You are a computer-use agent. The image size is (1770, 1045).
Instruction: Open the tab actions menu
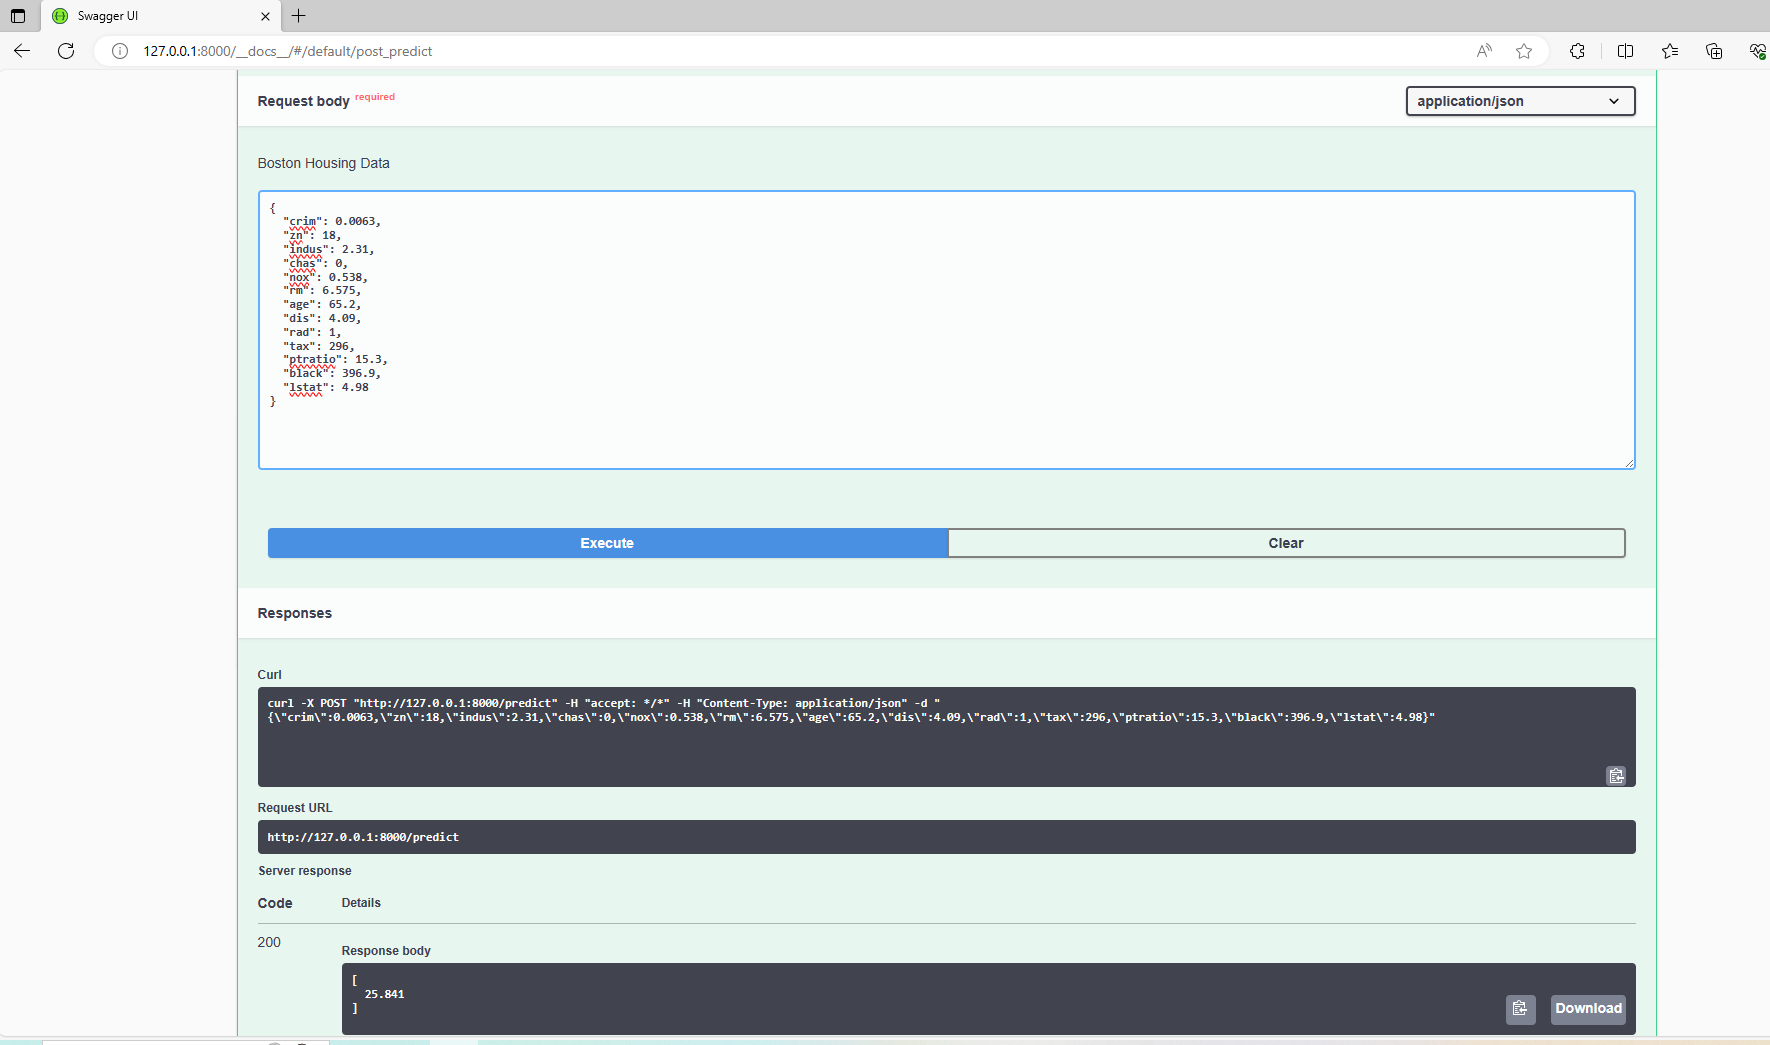pos(18,16)
